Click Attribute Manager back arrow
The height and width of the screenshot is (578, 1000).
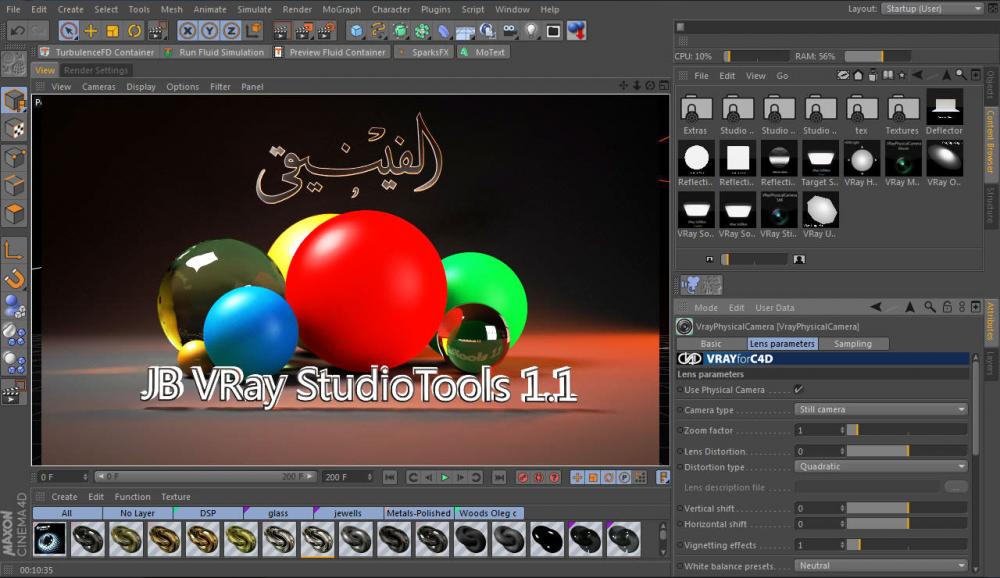876,307
